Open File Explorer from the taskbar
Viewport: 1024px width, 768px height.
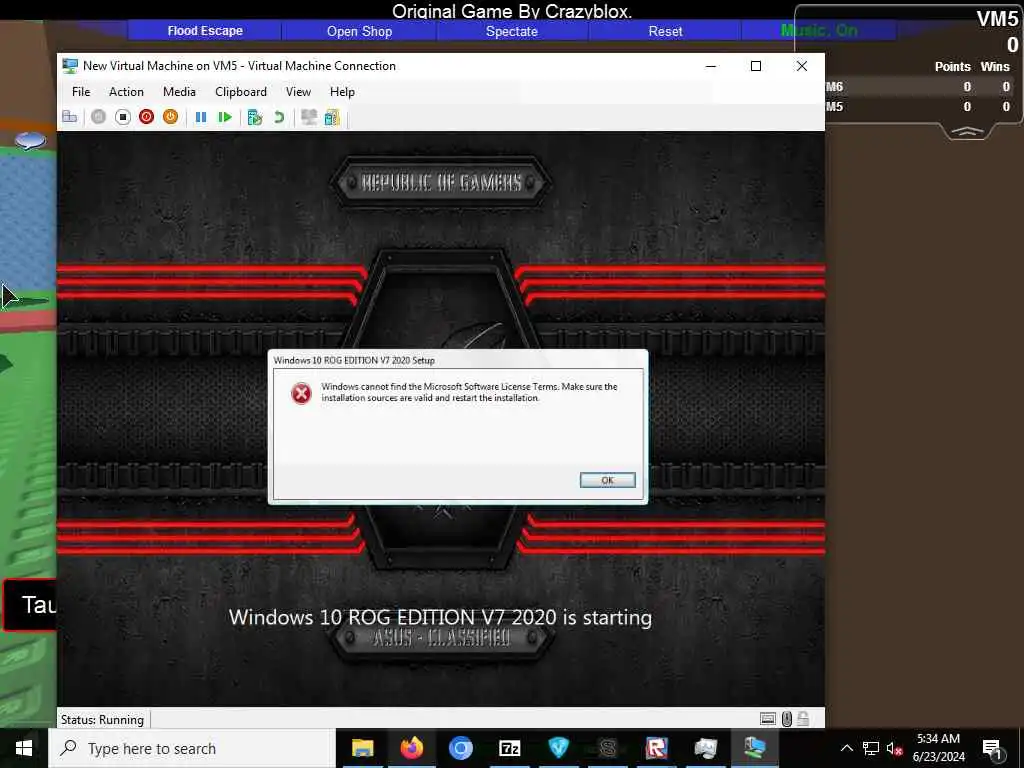click(362, 748)
